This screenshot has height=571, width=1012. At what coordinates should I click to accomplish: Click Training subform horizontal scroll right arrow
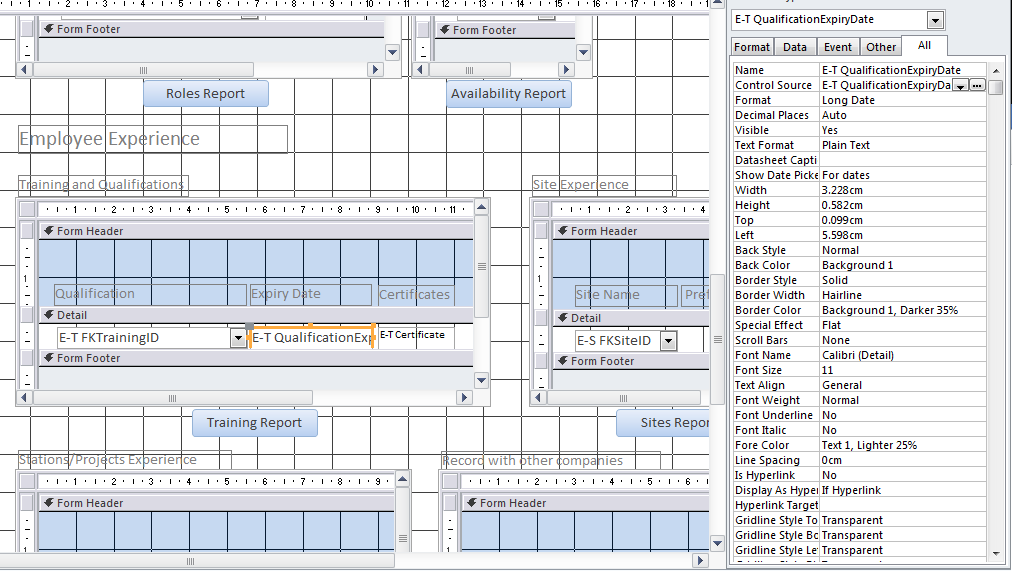pyautogui.click(x=464, y=397)
